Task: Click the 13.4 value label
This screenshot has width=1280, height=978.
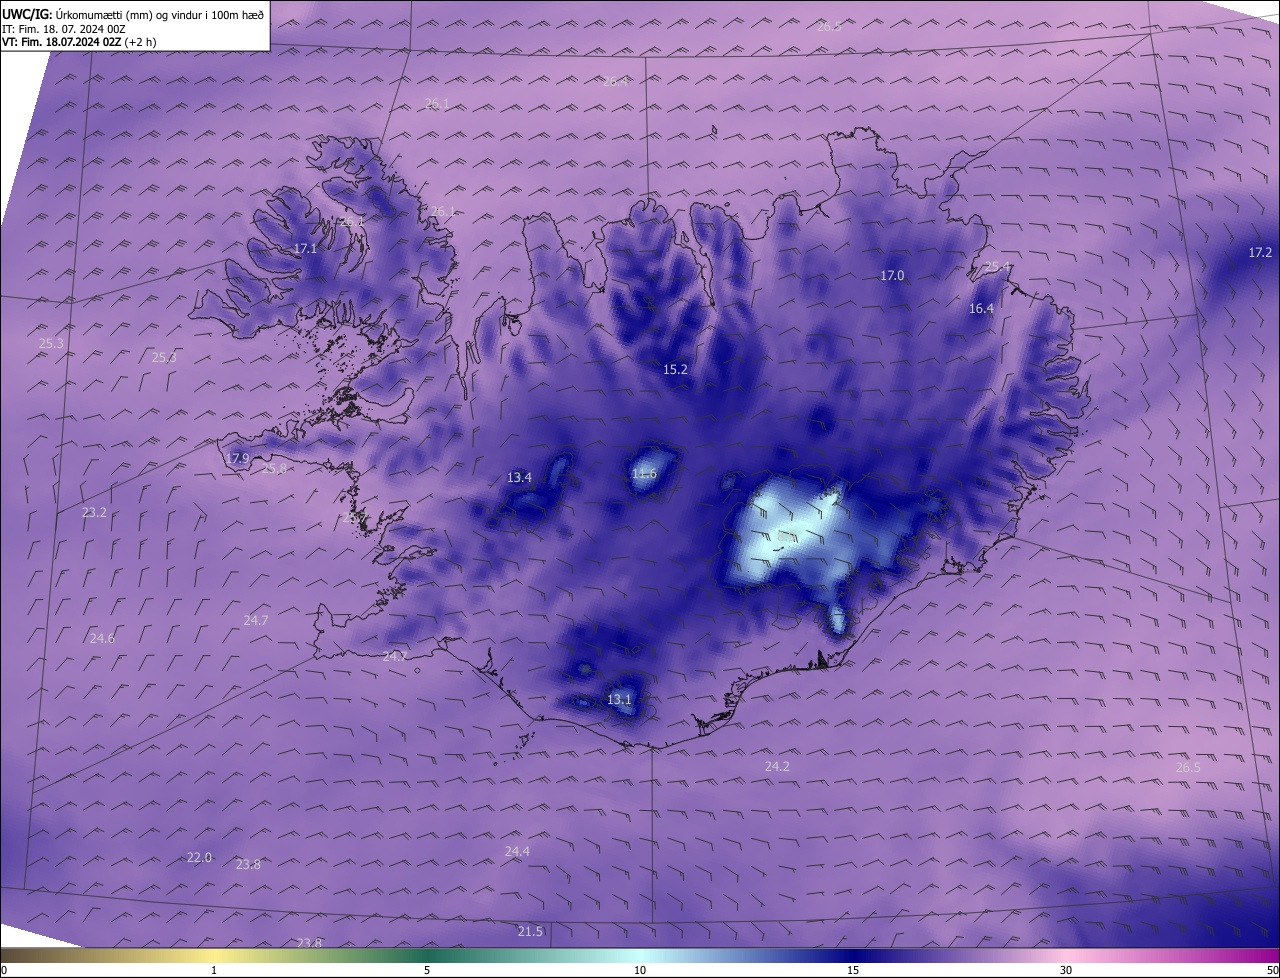Action: point(519,477)
